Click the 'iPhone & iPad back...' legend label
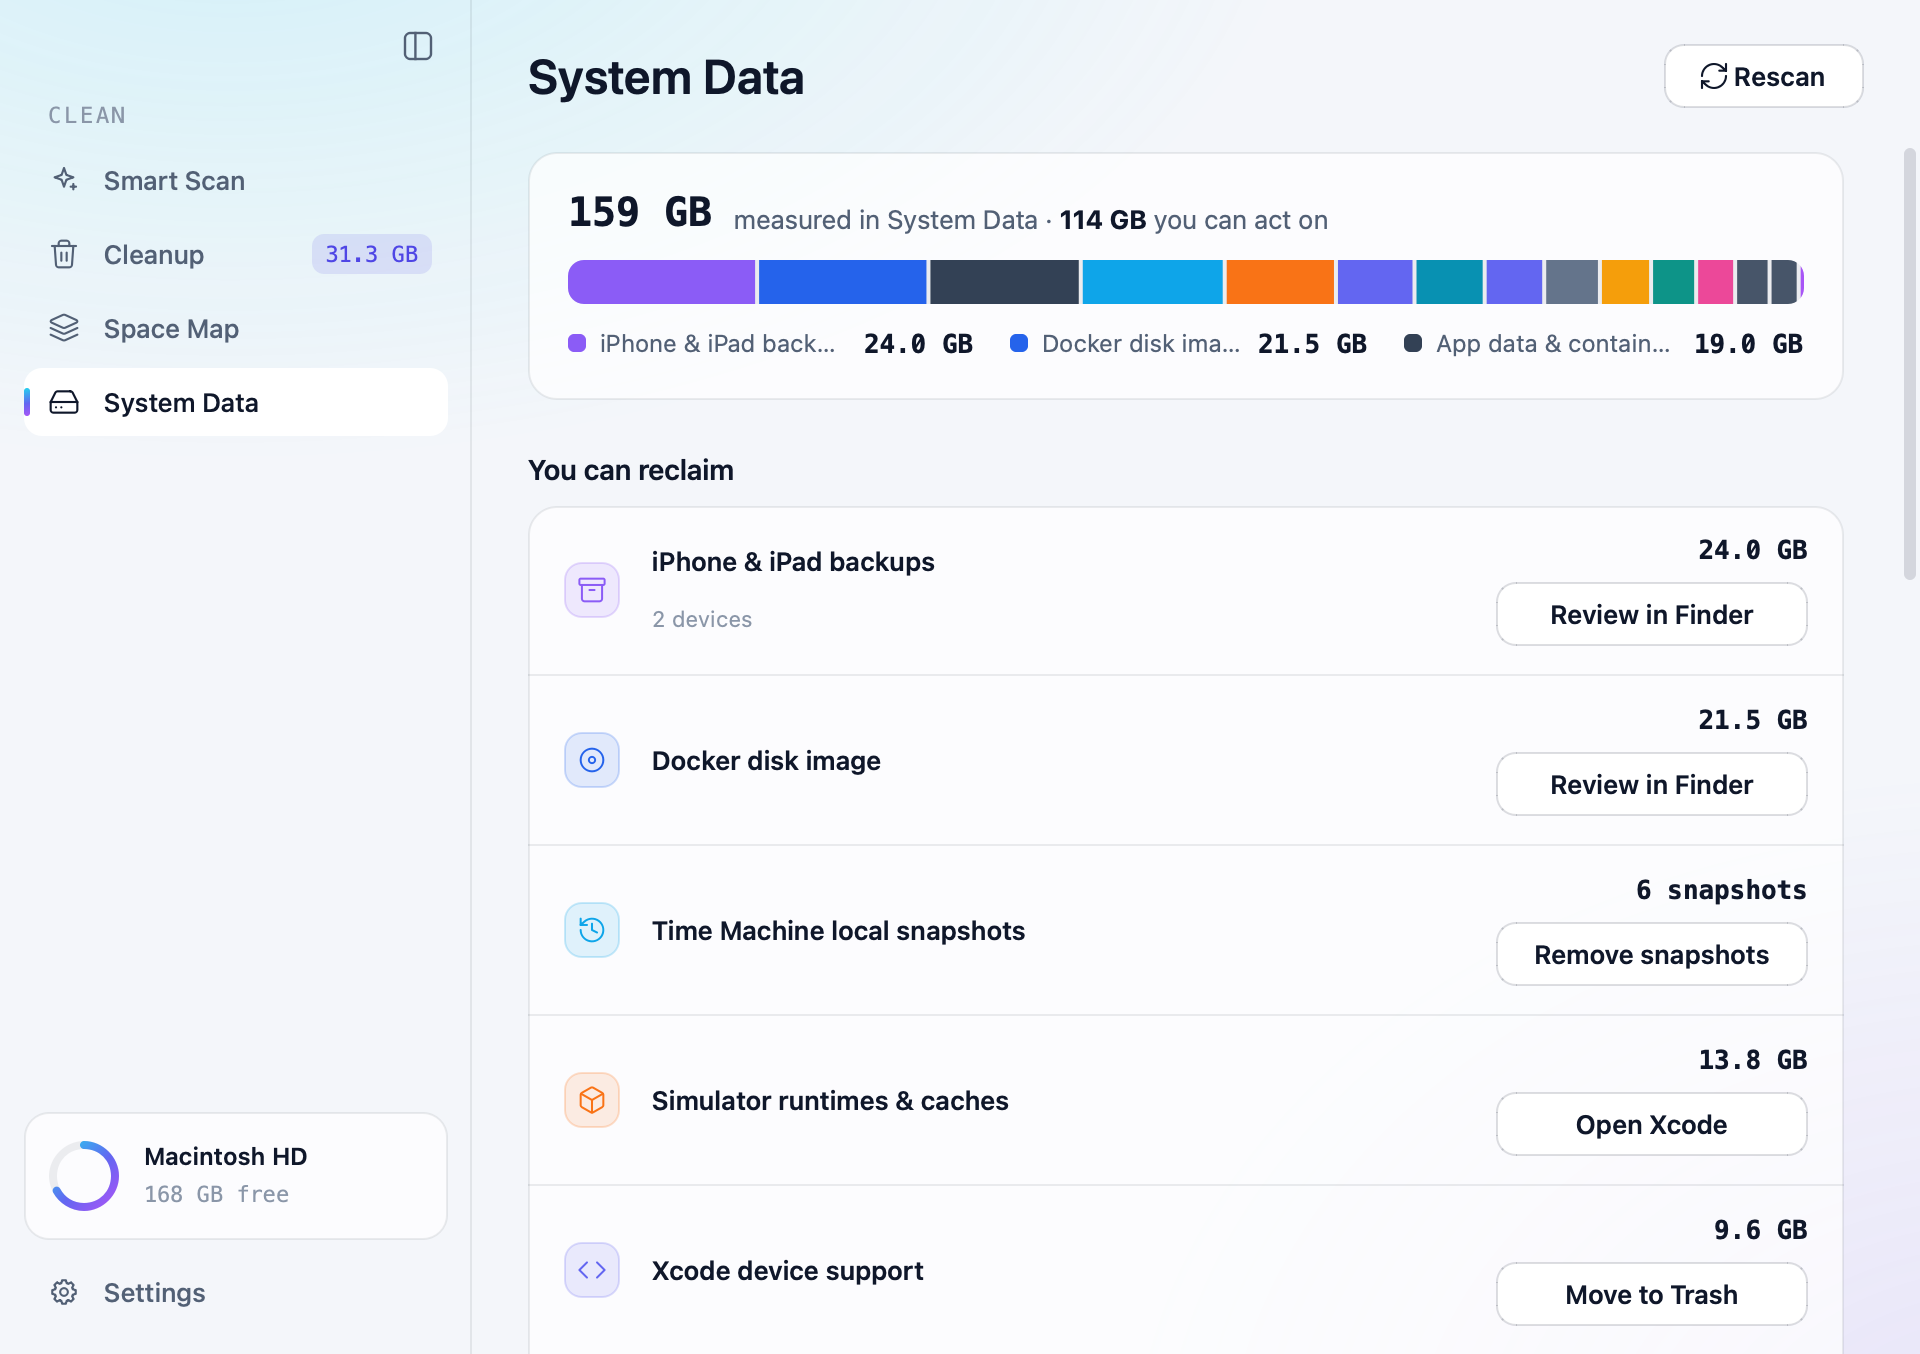1920x1354 pixels. click(717, 344)
